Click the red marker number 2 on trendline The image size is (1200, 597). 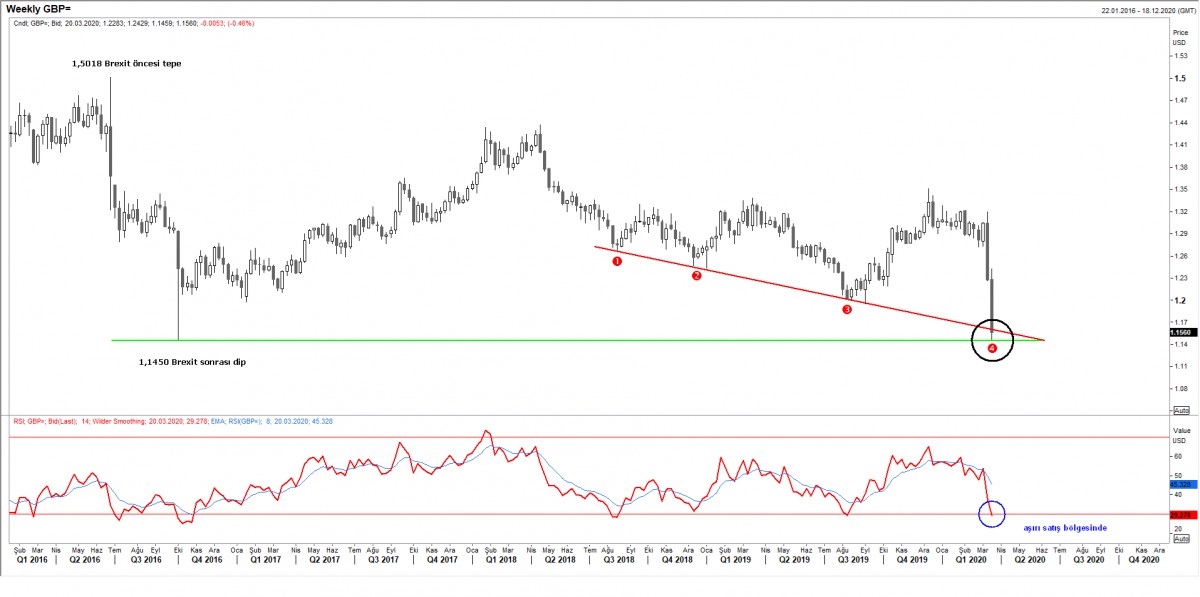[697, 275]
